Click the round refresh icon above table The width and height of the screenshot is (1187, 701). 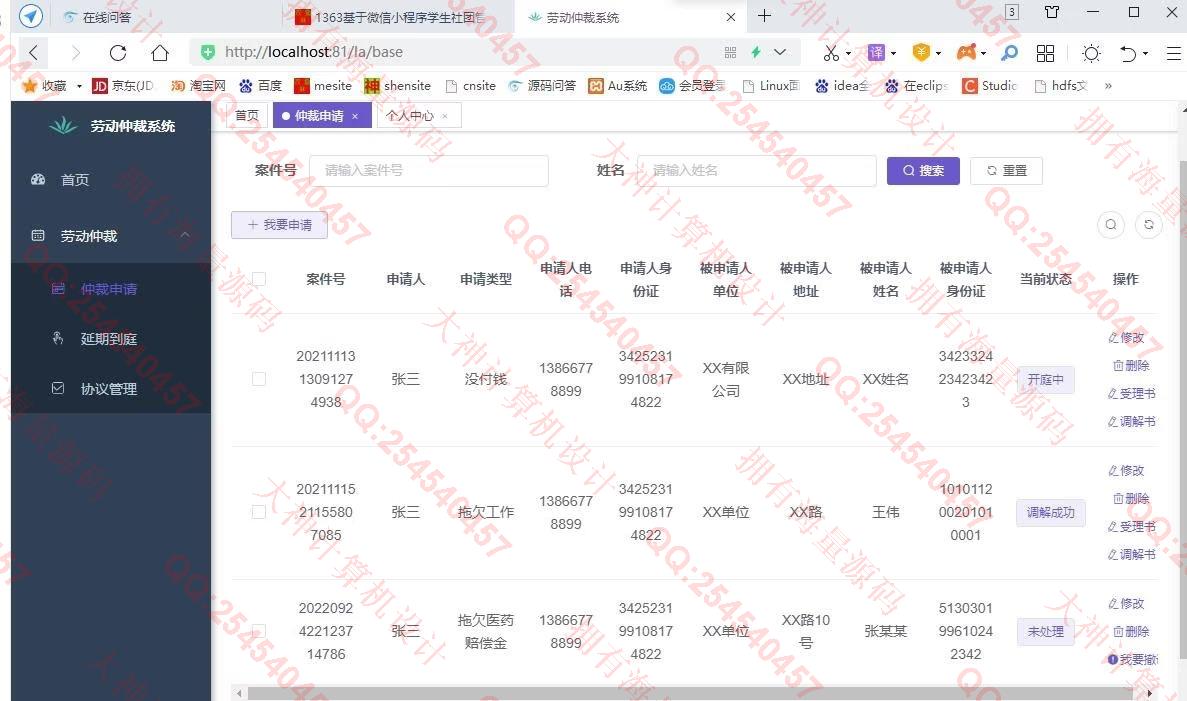1148,225
